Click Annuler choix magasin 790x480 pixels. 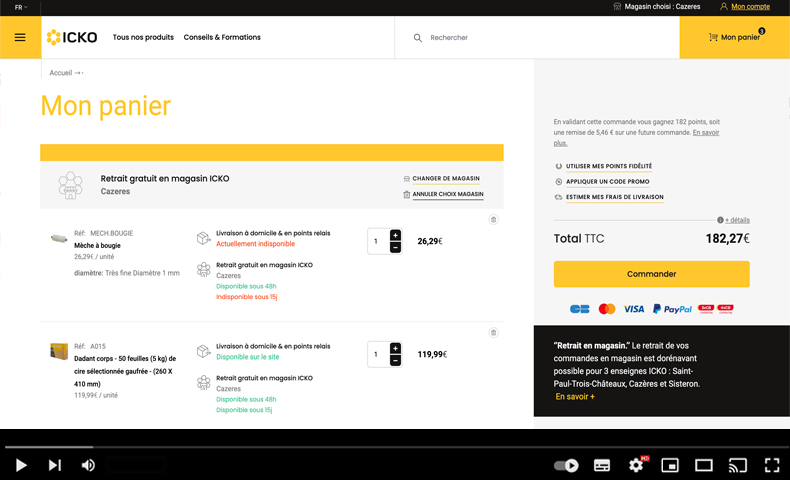[448, 194]
